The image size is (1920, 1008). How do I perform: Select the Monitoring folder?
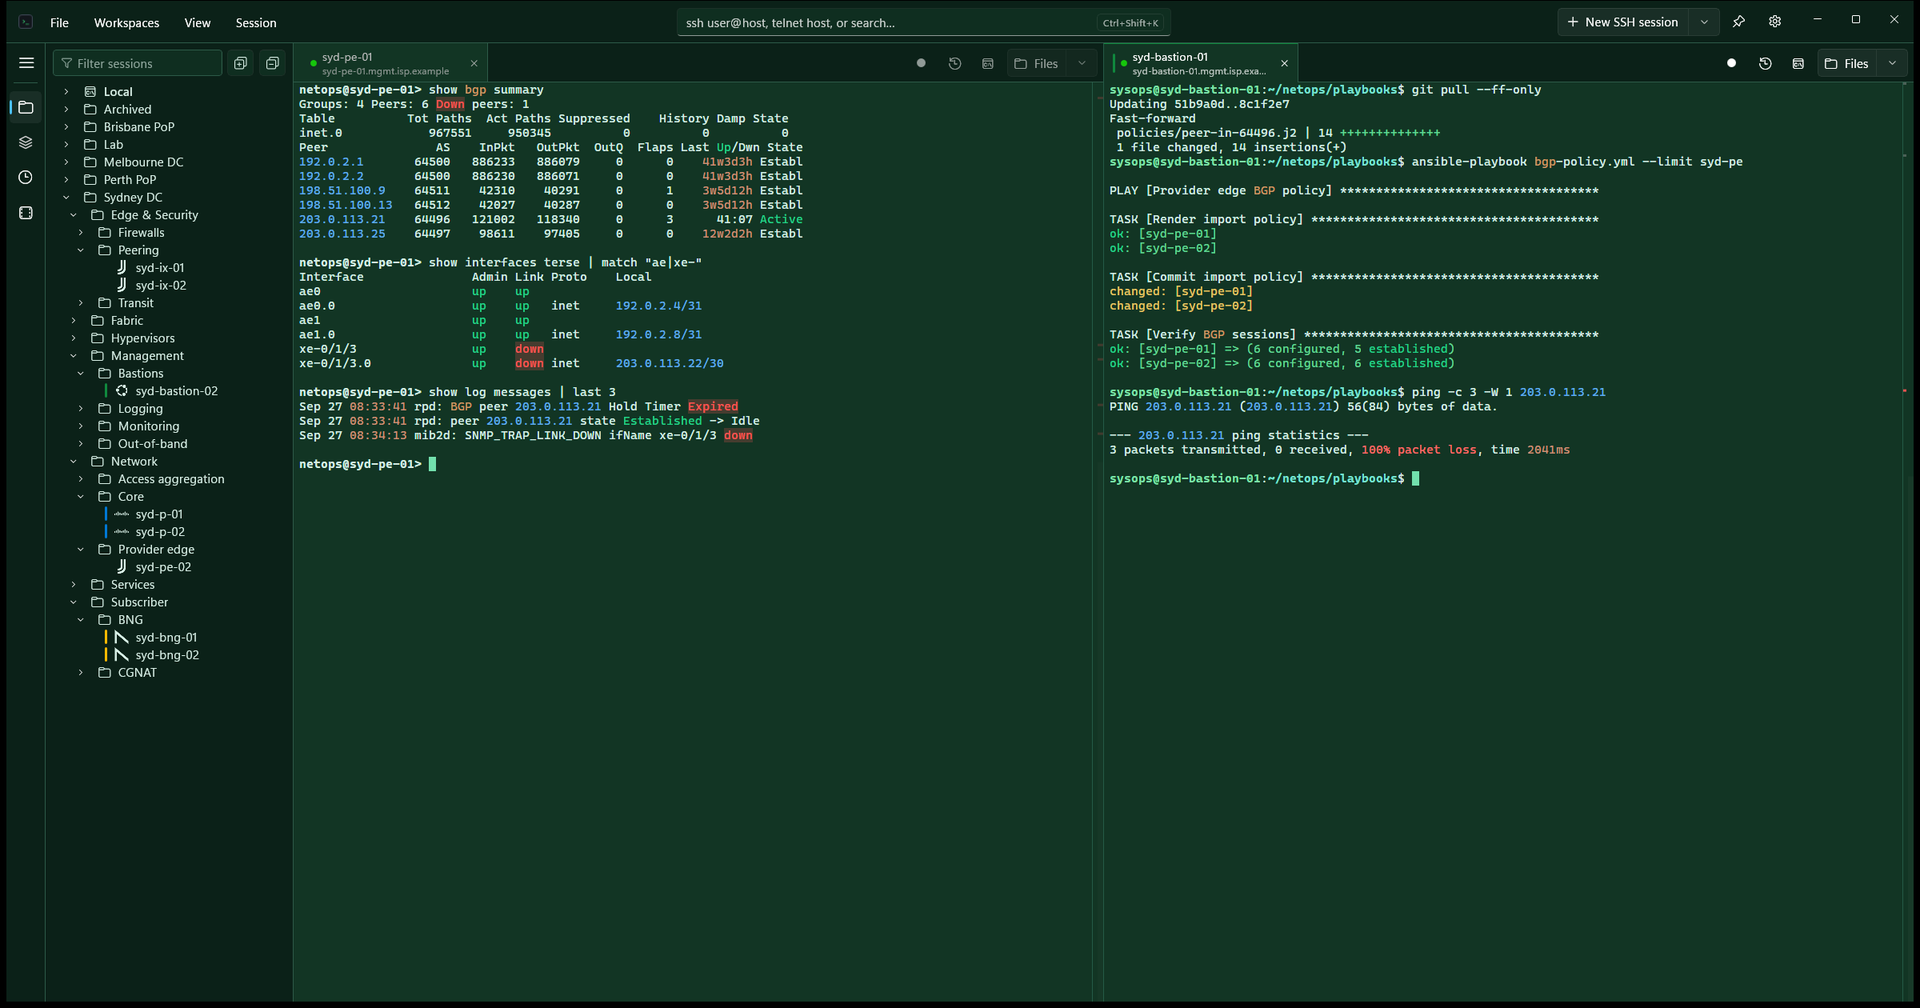click(x=148, y=426)
